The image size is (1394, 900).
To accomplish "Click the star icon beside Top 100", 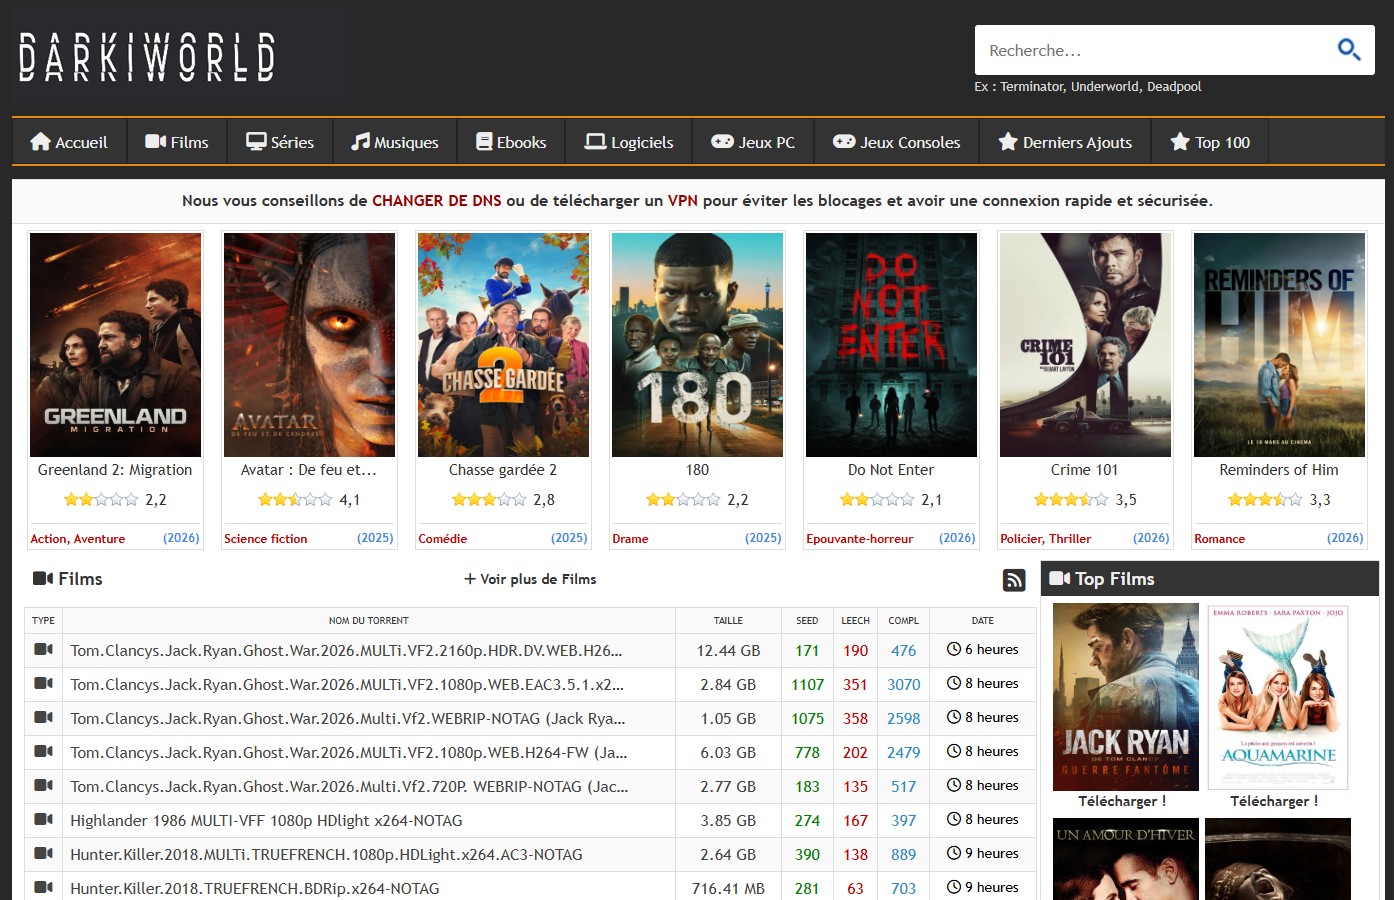I will [x=1180, y=142].
